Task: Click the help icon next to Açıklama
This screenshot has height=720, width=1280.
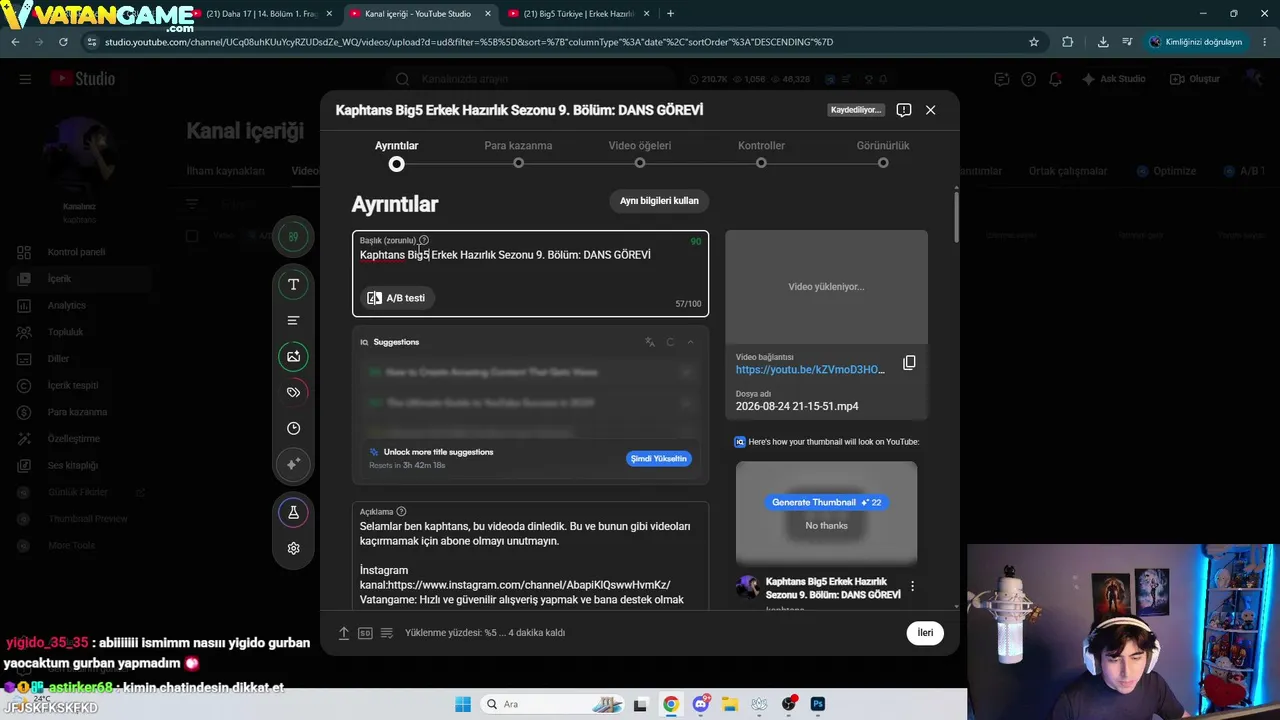Action: 401,511
